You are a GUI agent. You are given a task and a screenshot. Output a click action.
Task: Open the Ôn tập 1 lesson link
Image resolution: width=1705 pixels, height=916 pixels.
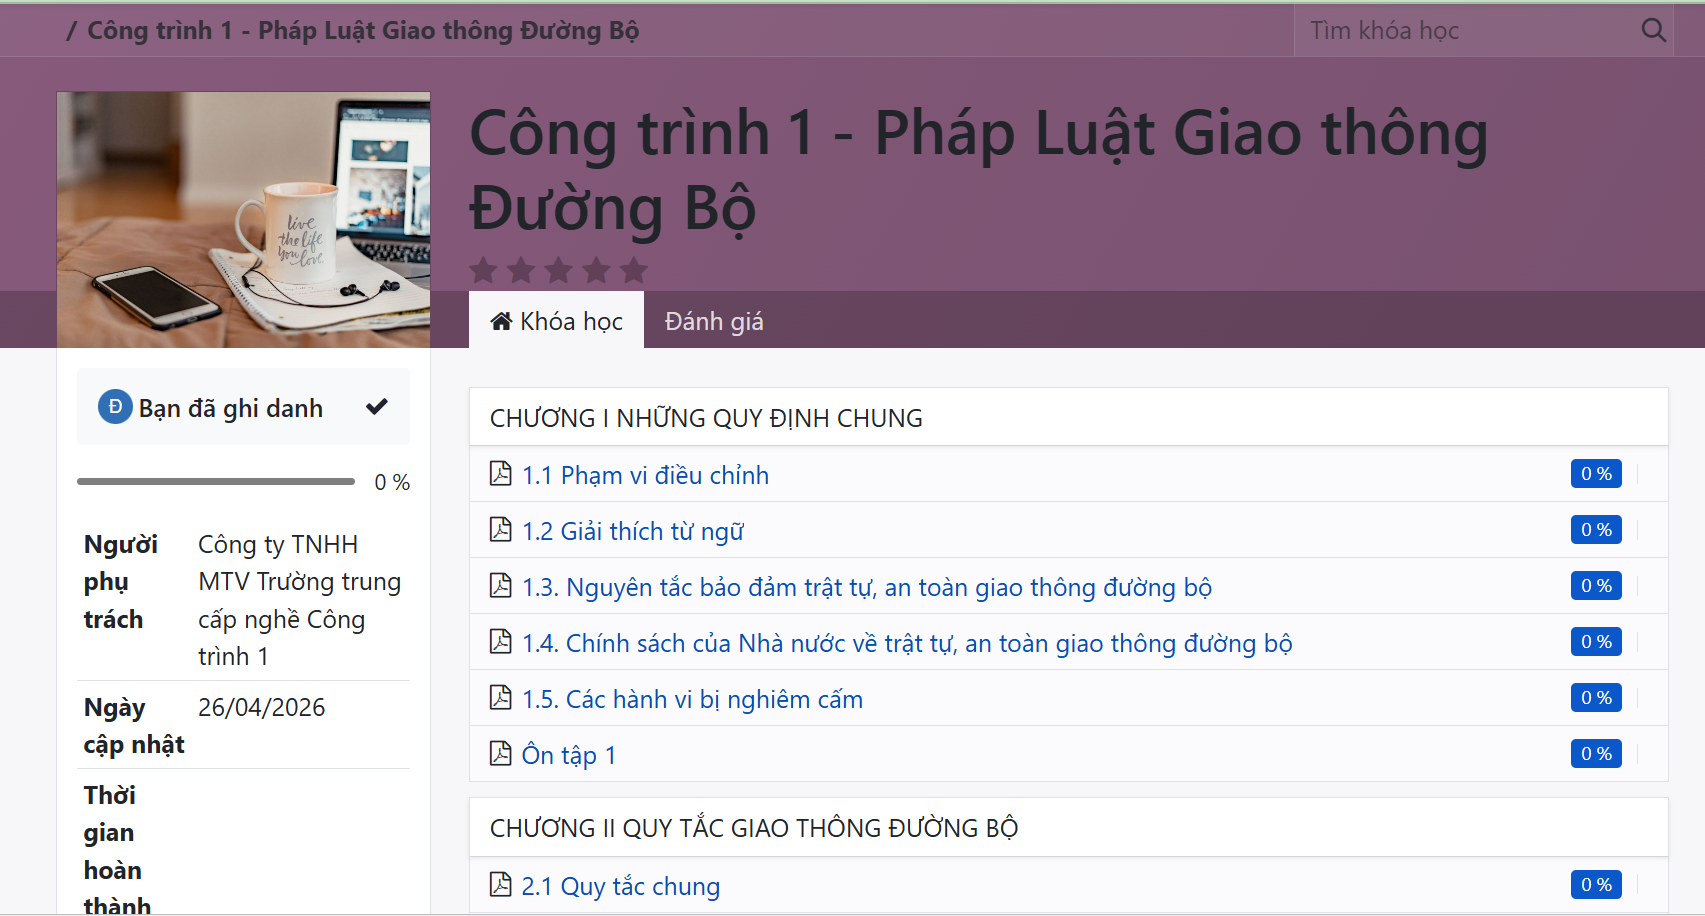point(569,755)
